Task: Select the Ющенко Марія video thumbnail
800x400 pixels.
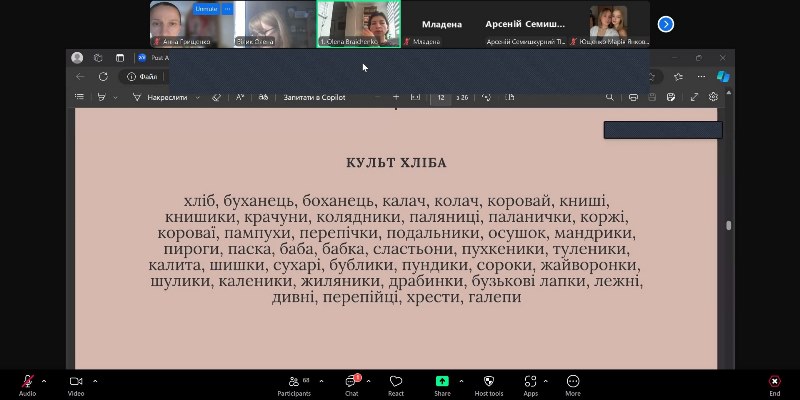Action: tap(609, 24)
